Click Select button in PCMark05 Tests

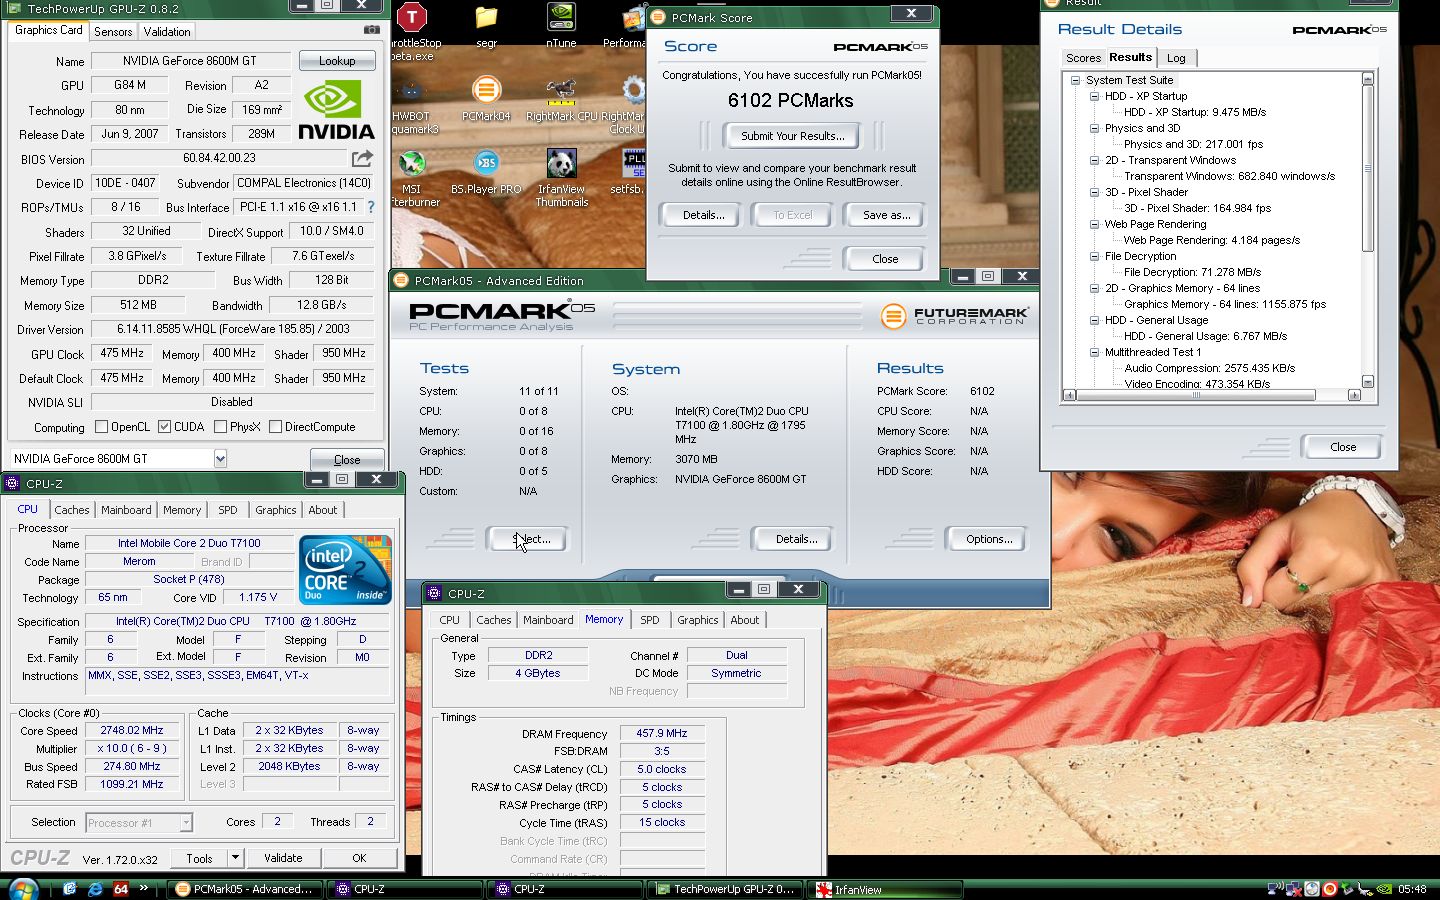pos(528,539)
